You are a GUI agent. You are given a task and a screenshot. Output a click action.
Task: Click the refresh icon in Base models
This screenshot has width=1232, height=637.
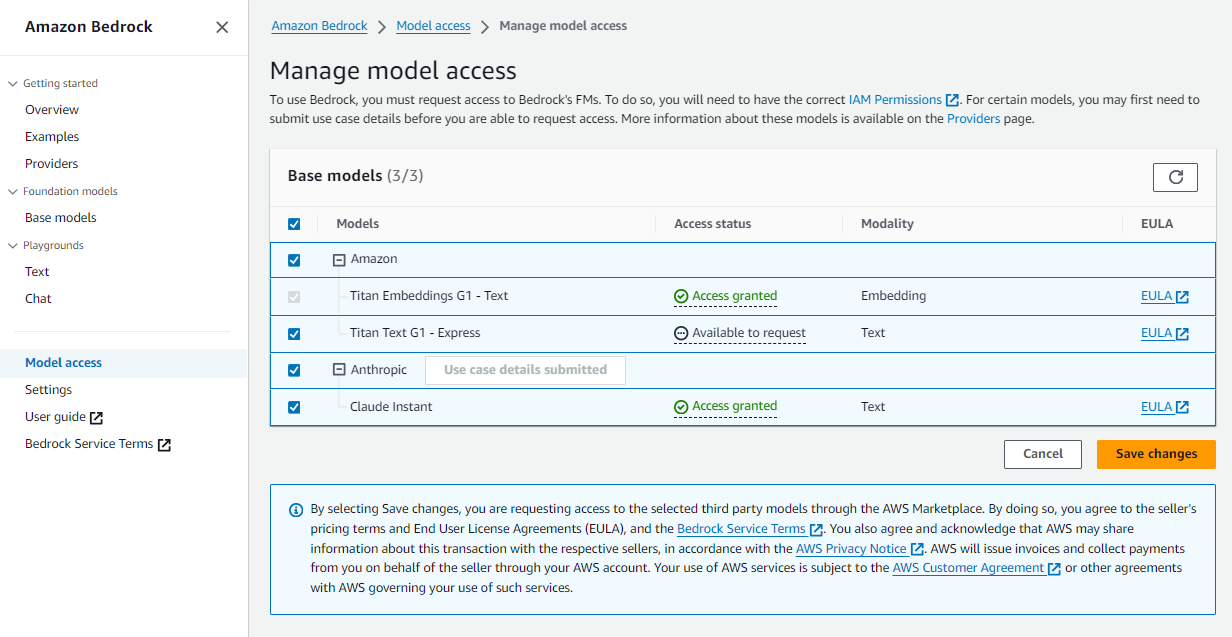click(x=1175, y=177)
